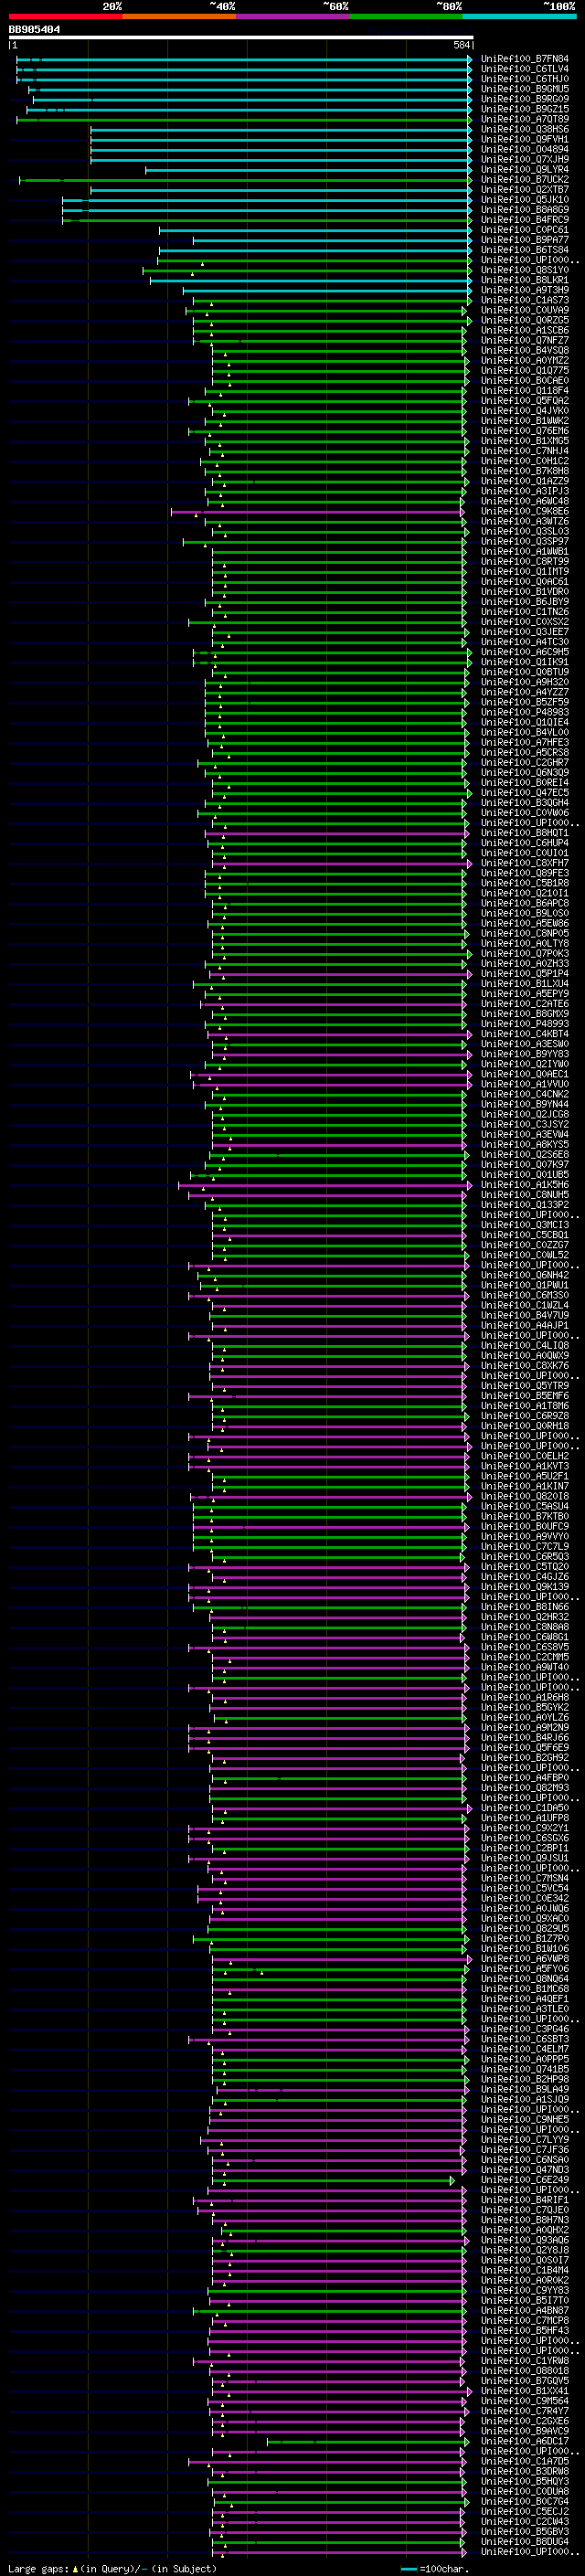Select the UniRef100_Q89FE3 label
The image size is (585, 2576).
525,873
